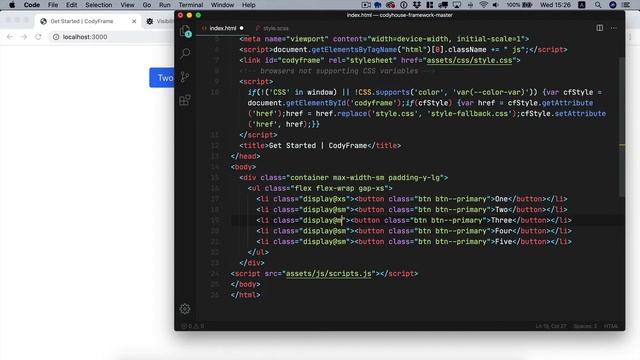Image resolution: width=640 pixels, height=360 pixels.
Task: Open the Run menu
Action: (164, 5)
